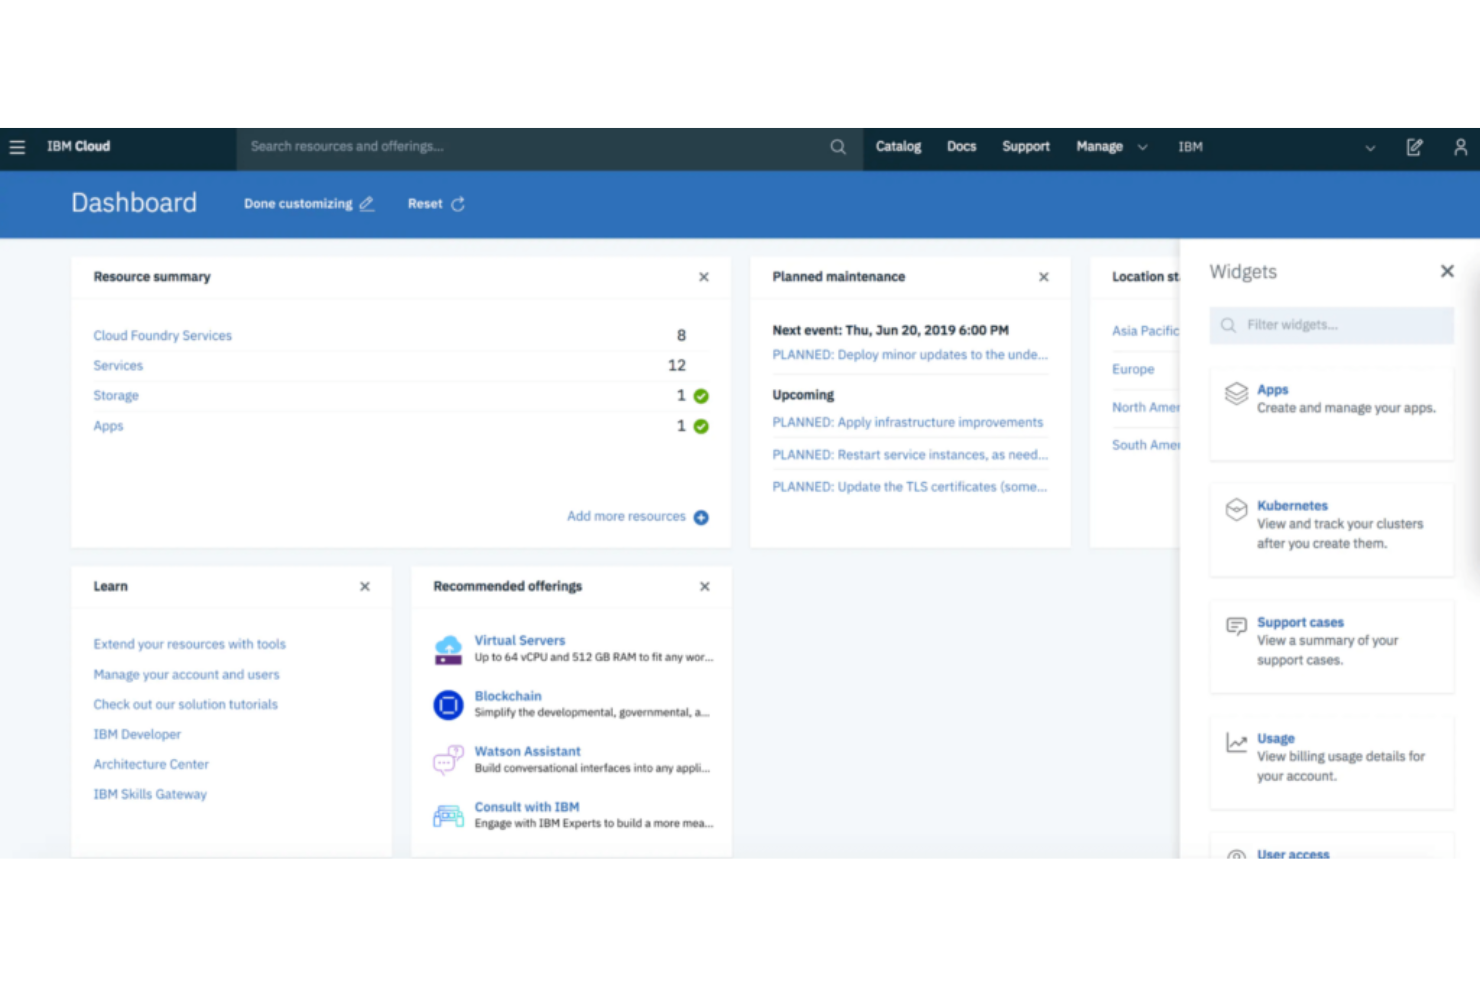Click the search magnifier icon
This screenshot has height=987, width=1480.
[838, 146]
